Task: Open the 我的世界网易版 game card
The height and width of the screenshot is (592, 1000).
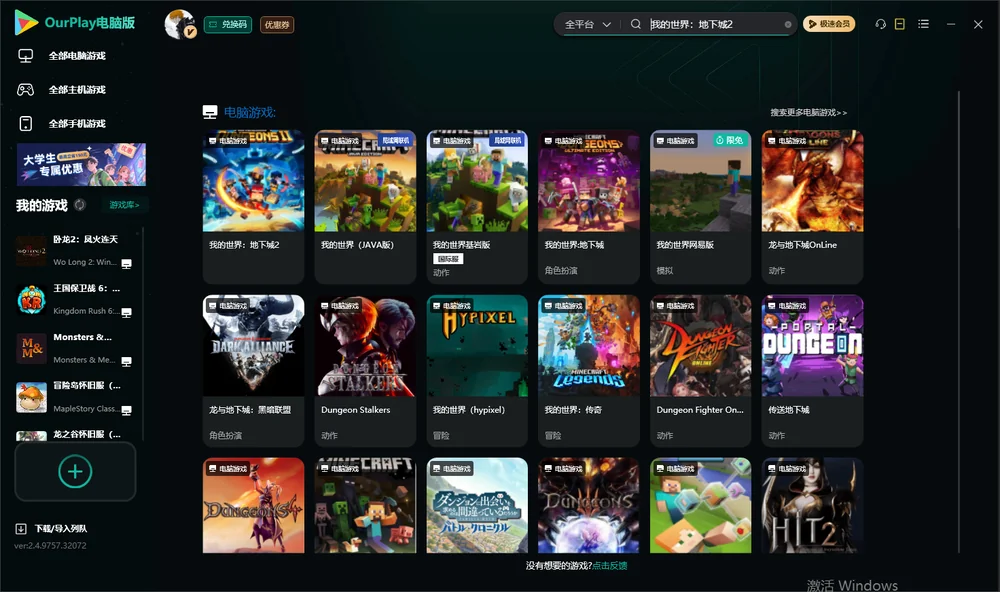Action: (700, 207)
